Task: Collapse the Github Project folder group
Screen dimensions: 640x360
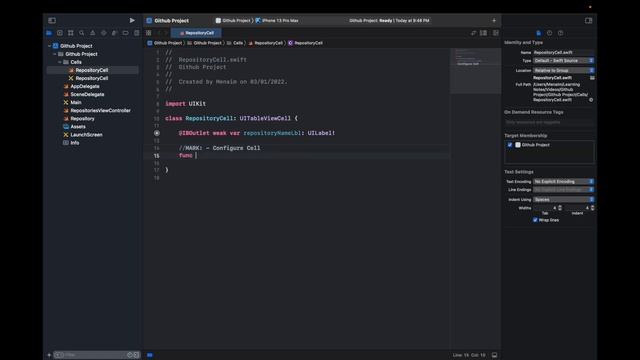Action: tap(55, 54)
